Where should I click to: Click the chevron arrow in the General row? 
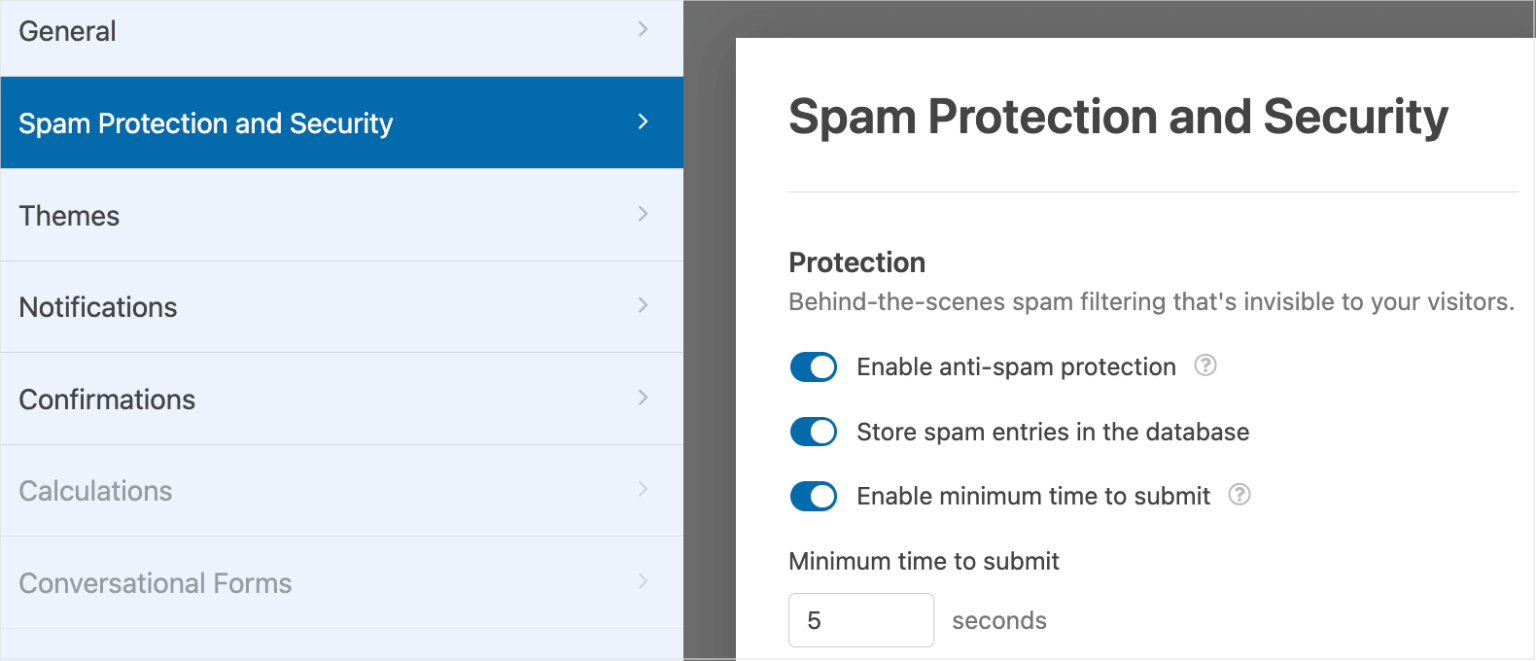coord(643,30)
